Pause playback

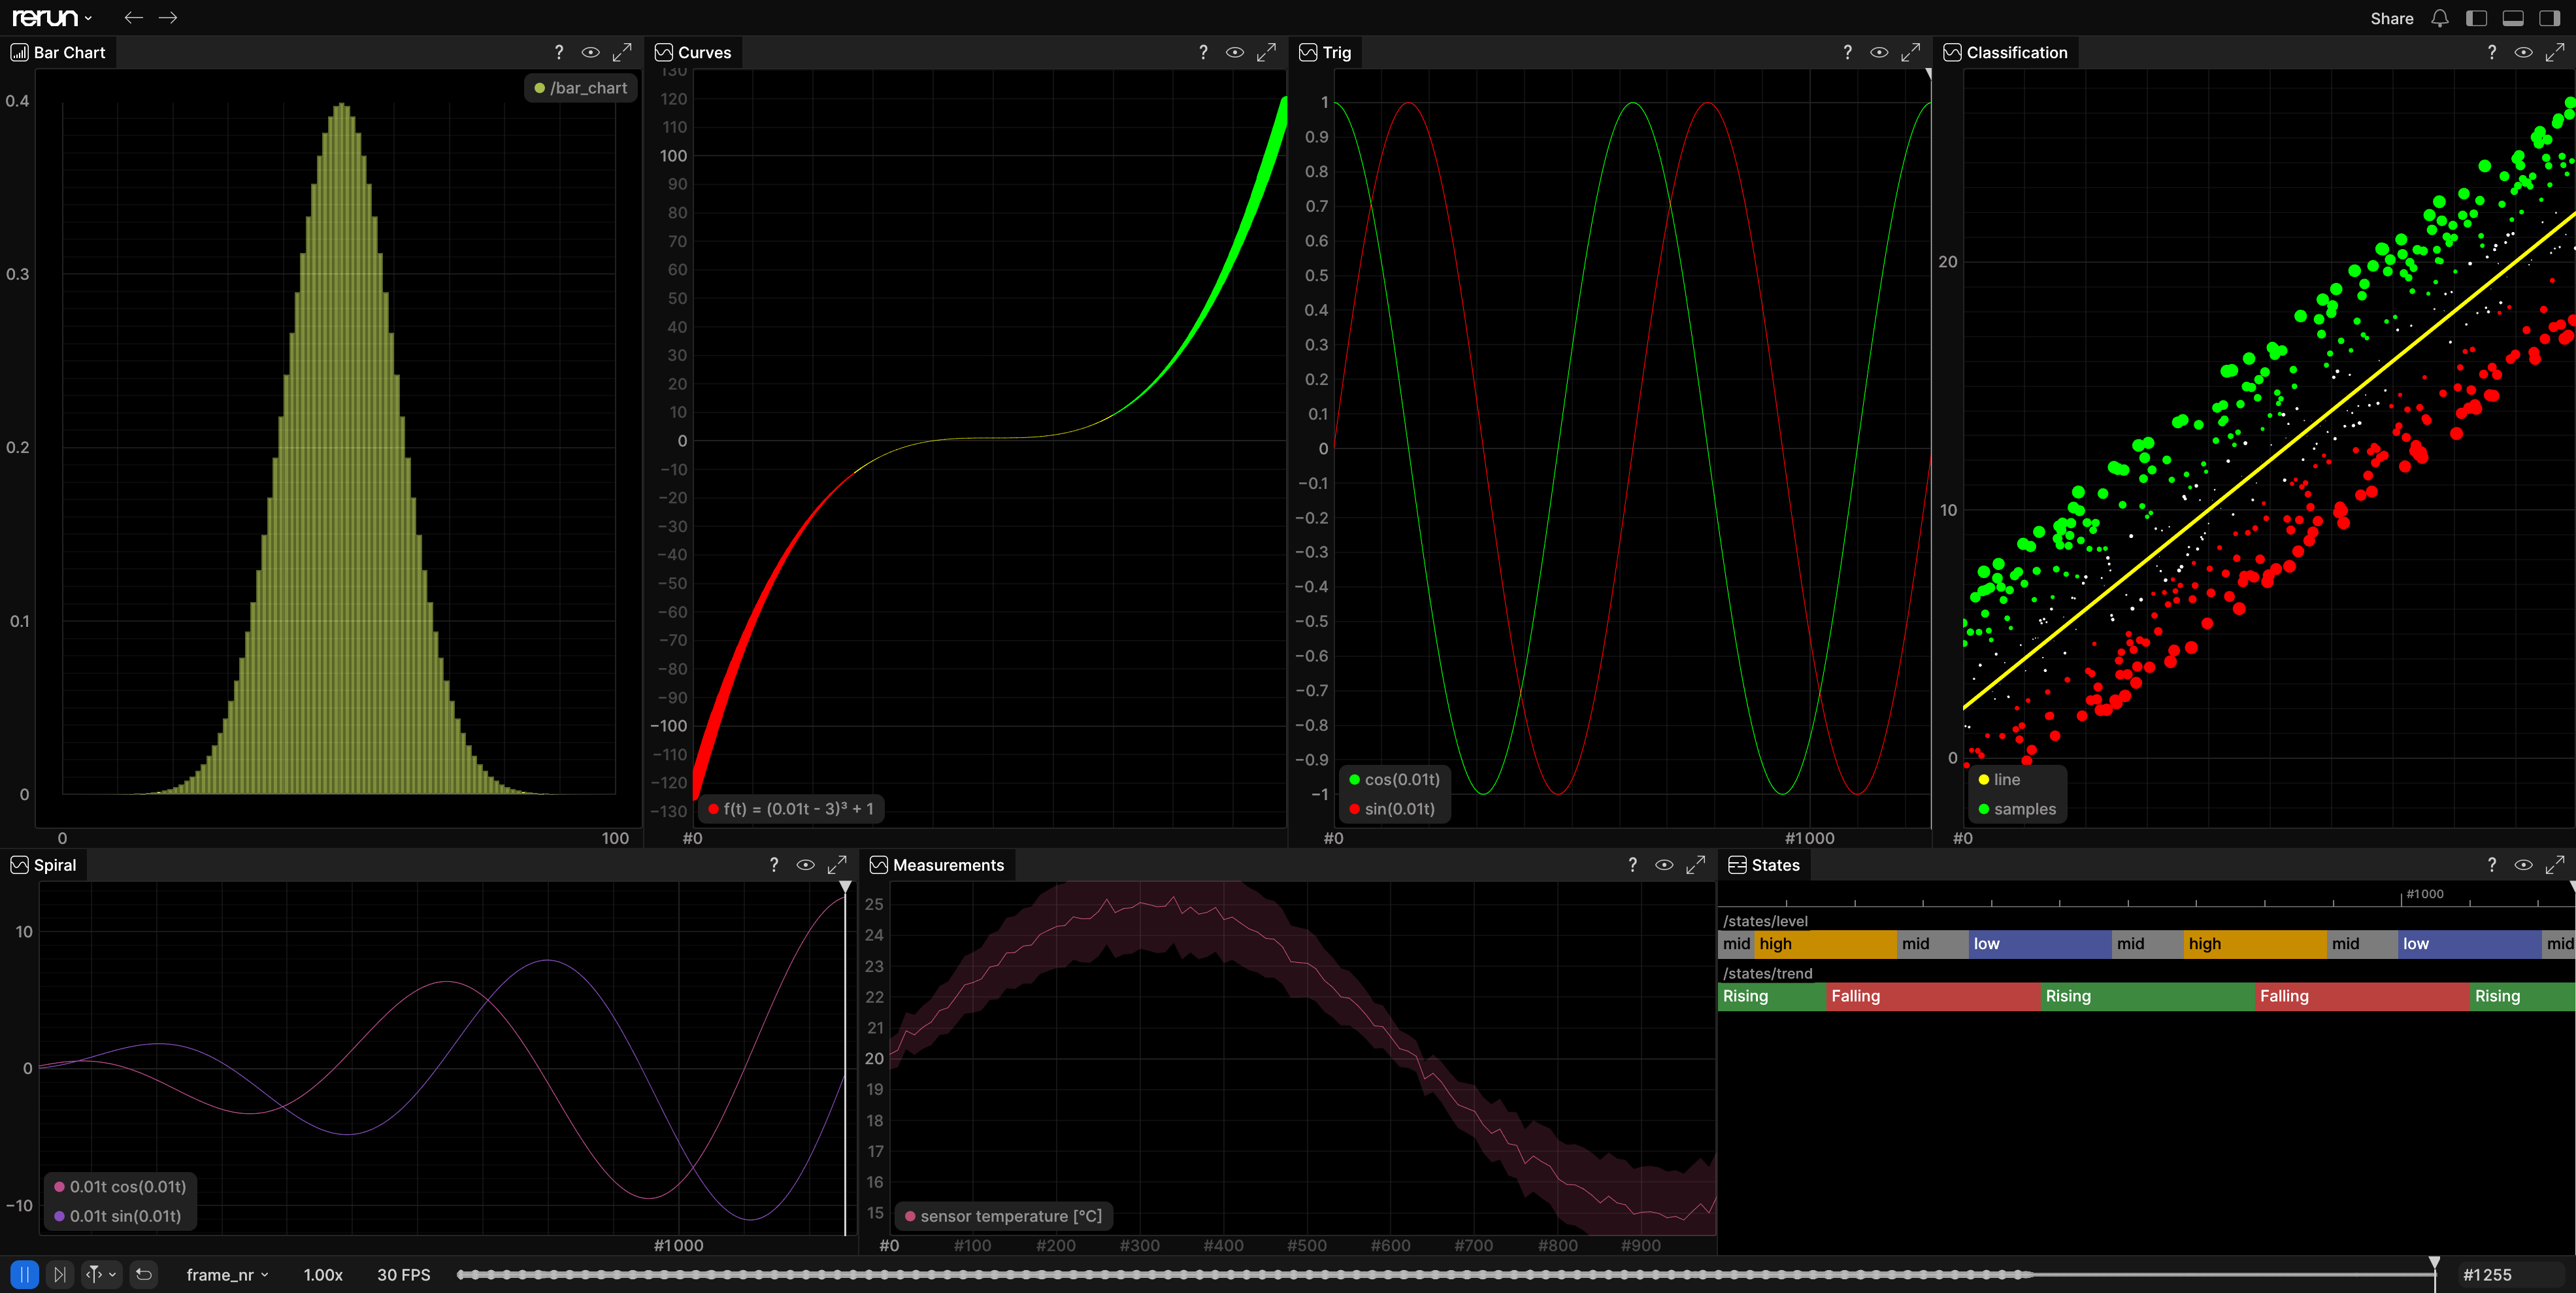point(24,1274)
